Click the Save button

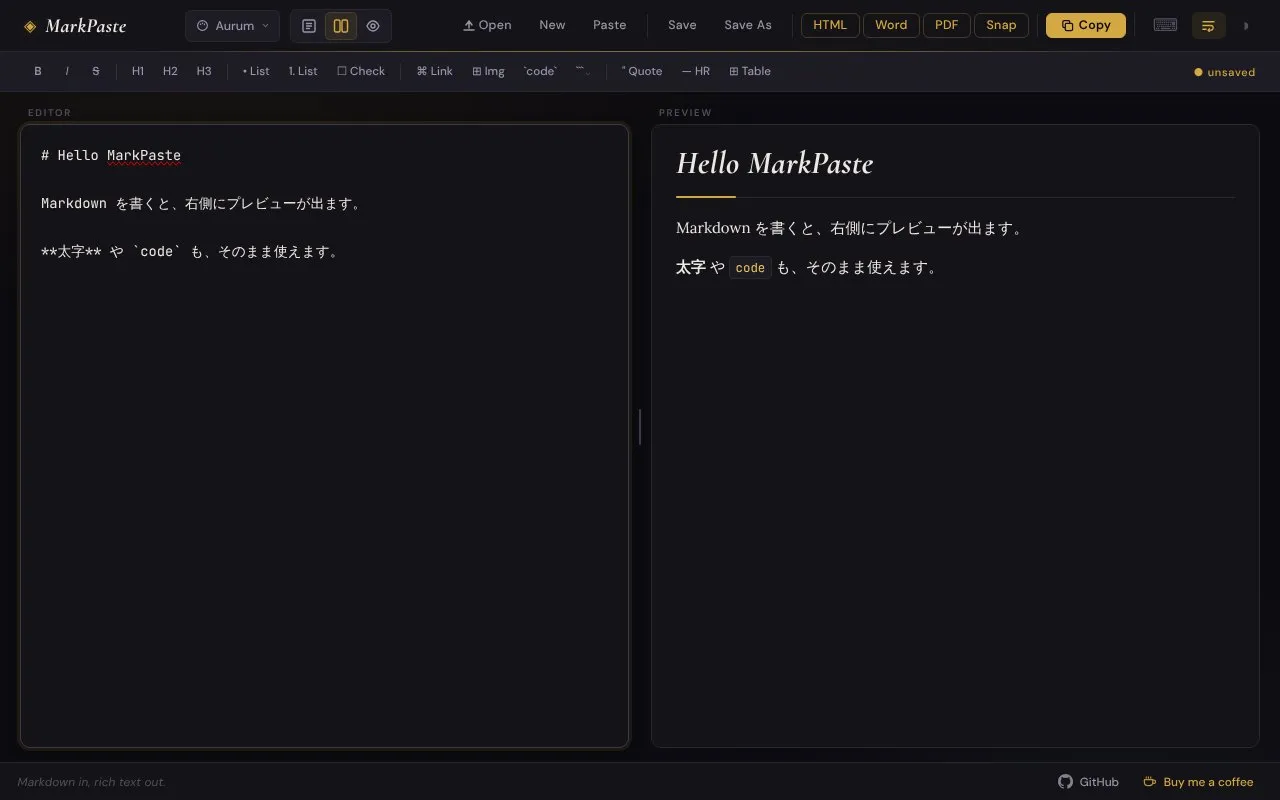coord(682,26)
